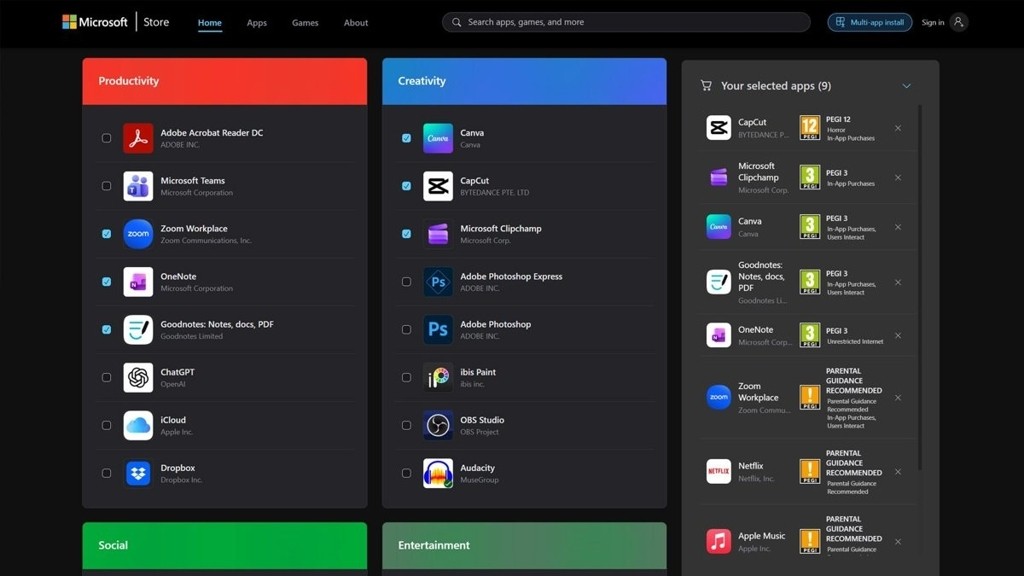Click the user account profile icon

959,22
